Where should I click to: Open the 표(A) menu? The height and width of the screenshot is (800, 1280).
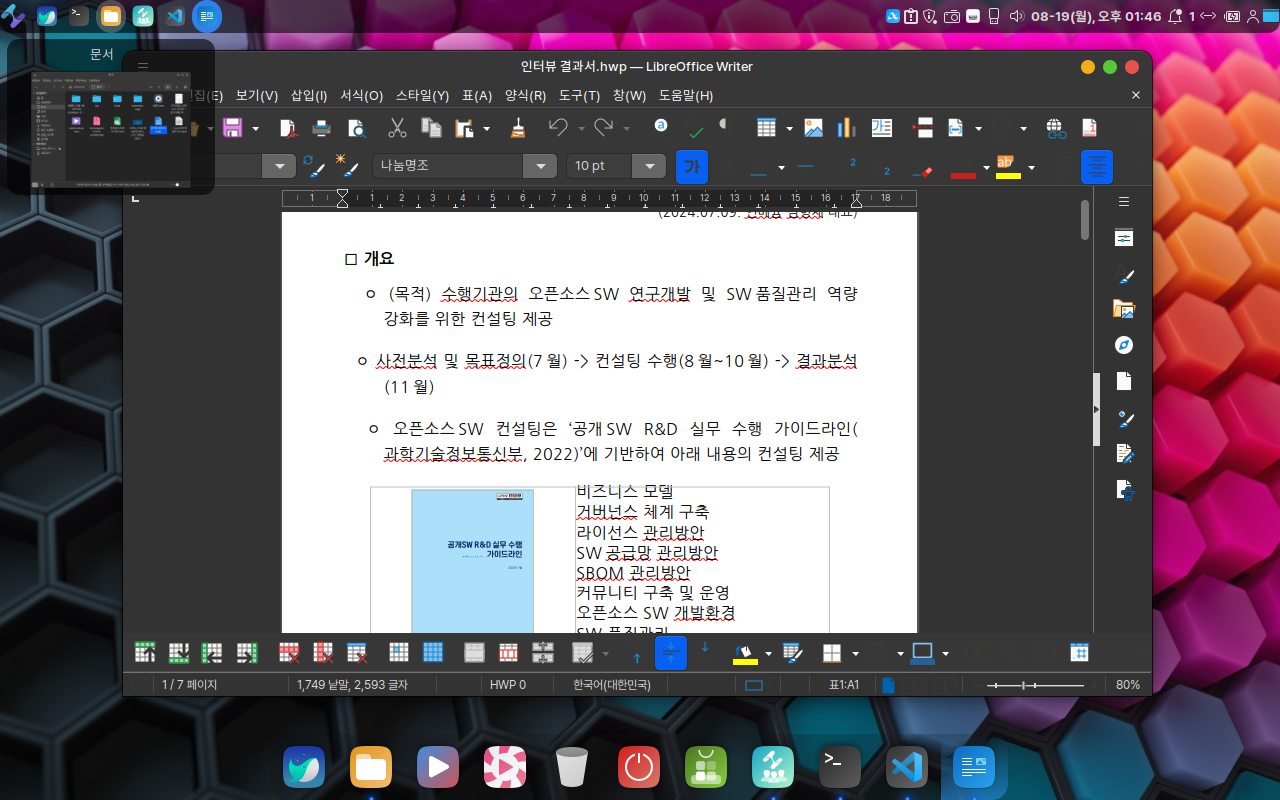477,96
